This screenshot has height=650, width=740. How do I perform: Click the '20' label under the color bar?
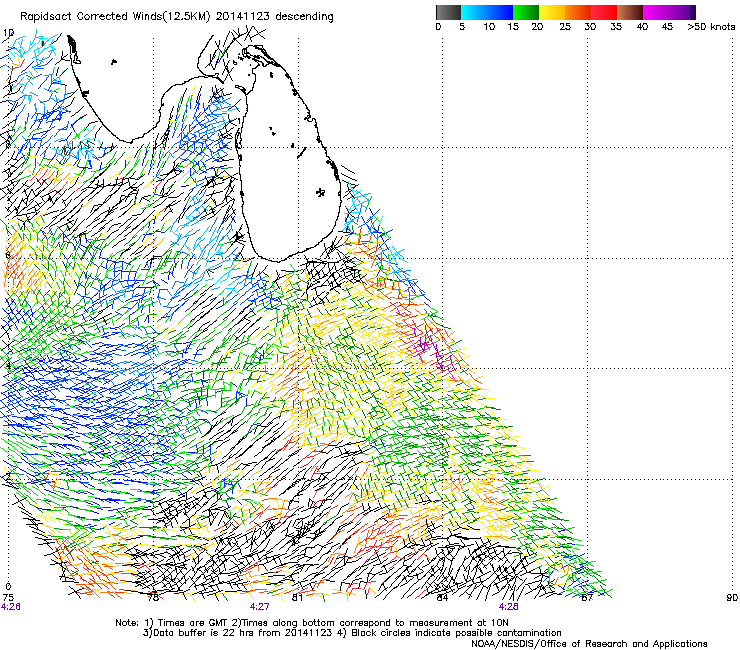[x=537, y=27]
